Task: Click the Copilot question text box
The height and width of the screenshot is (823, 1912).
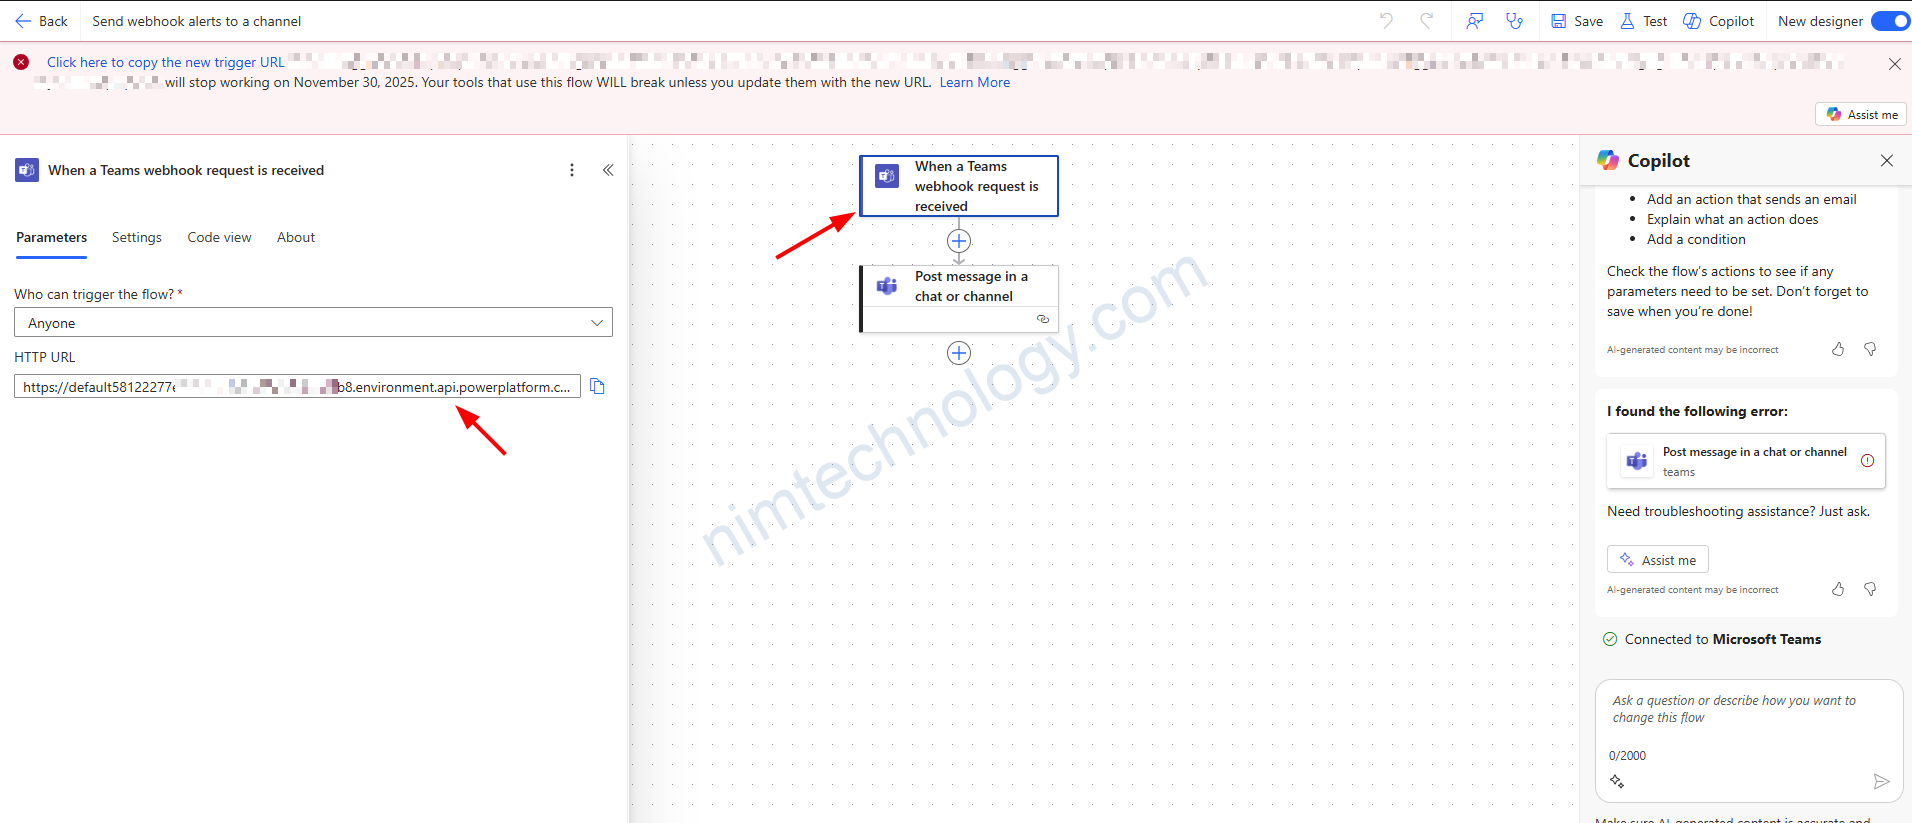Action: [1748, 710]
